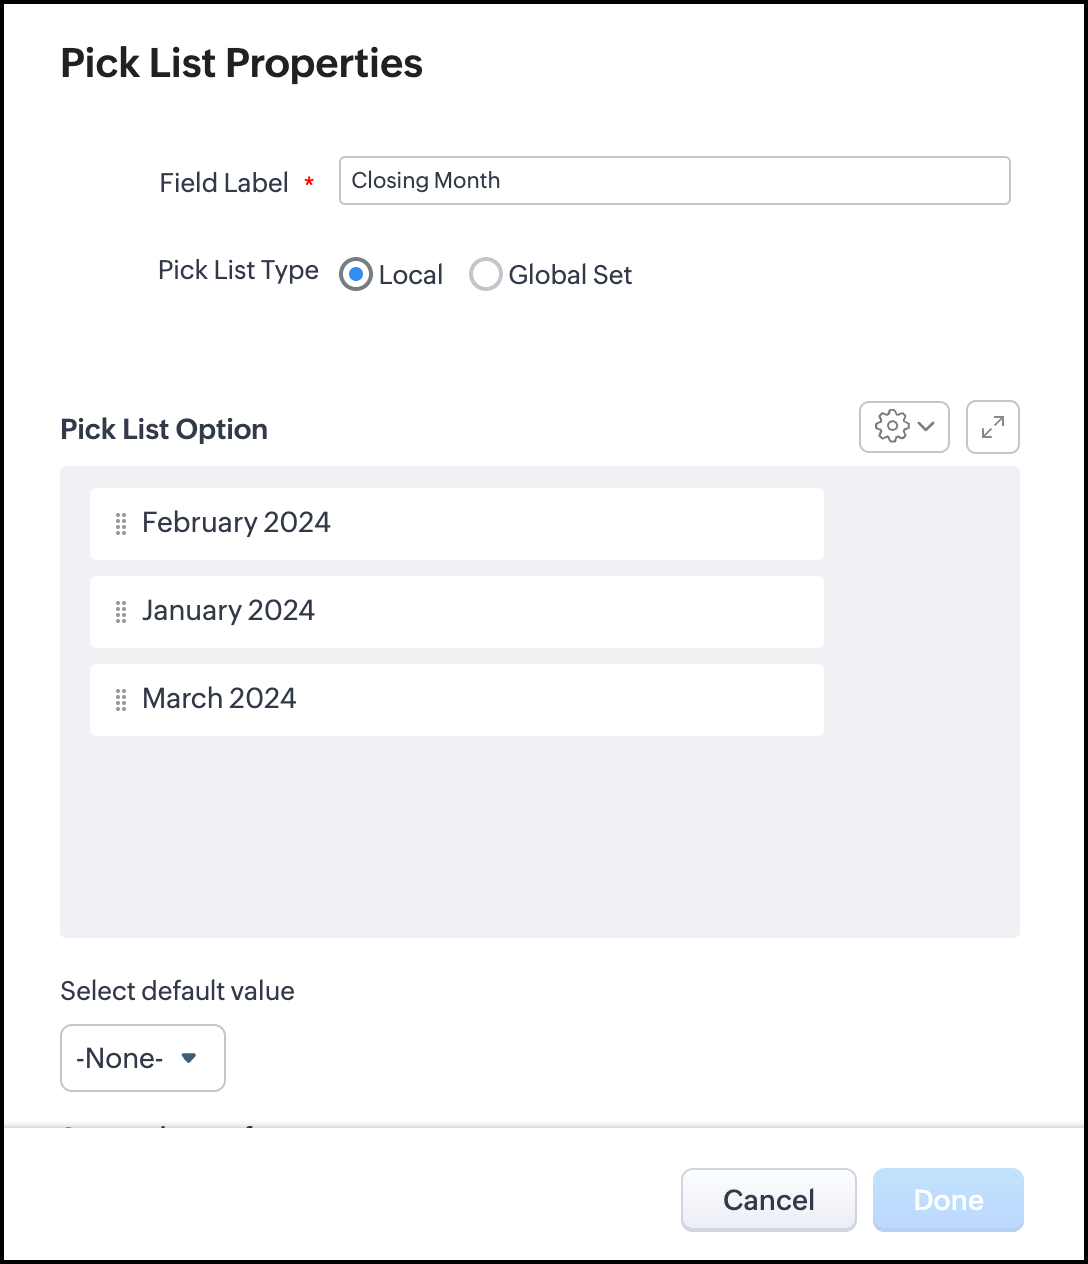The height and width of the screenshot is (1264, 1088).
Task: Click the Pick List Properties heading
Action: 241,63
